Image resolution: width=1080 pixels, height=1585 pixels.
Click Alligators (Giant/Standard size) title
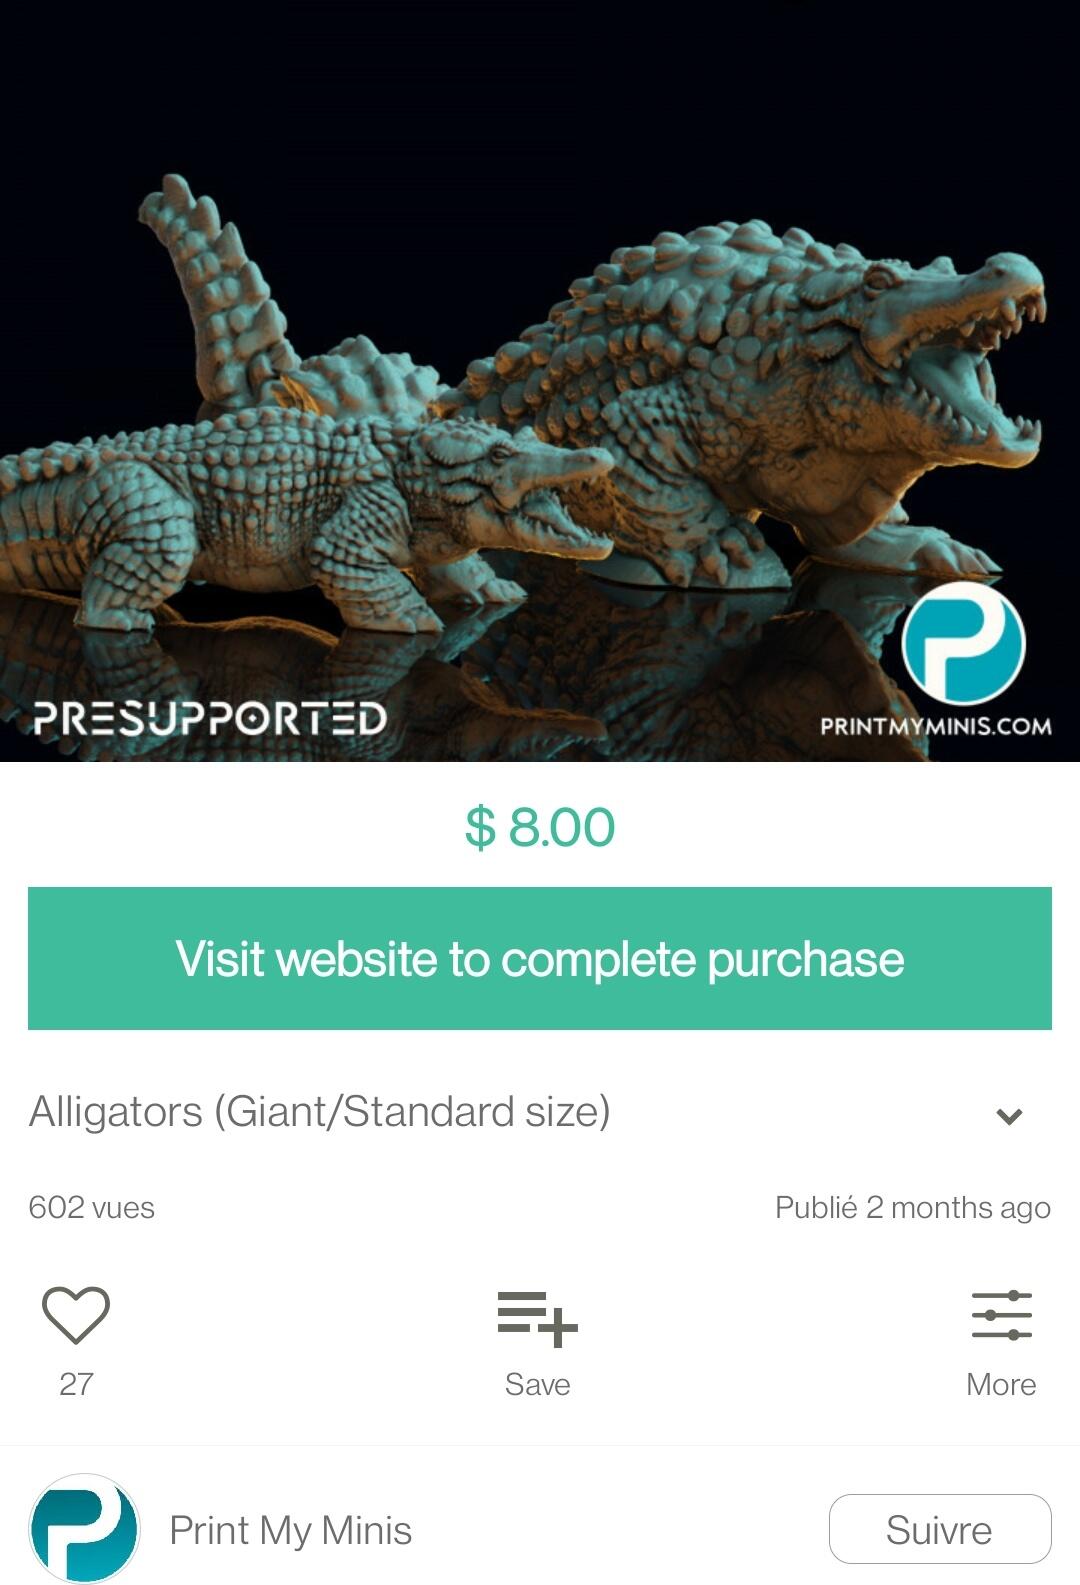[x=320, y=1112]
